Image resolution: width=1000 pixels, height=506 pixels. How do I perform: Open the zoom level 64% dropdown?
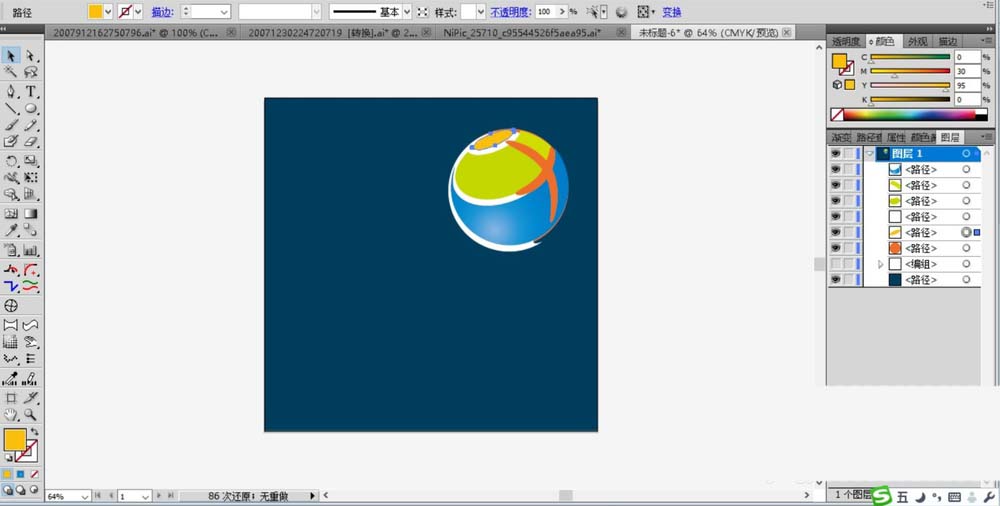click(85, 496)
